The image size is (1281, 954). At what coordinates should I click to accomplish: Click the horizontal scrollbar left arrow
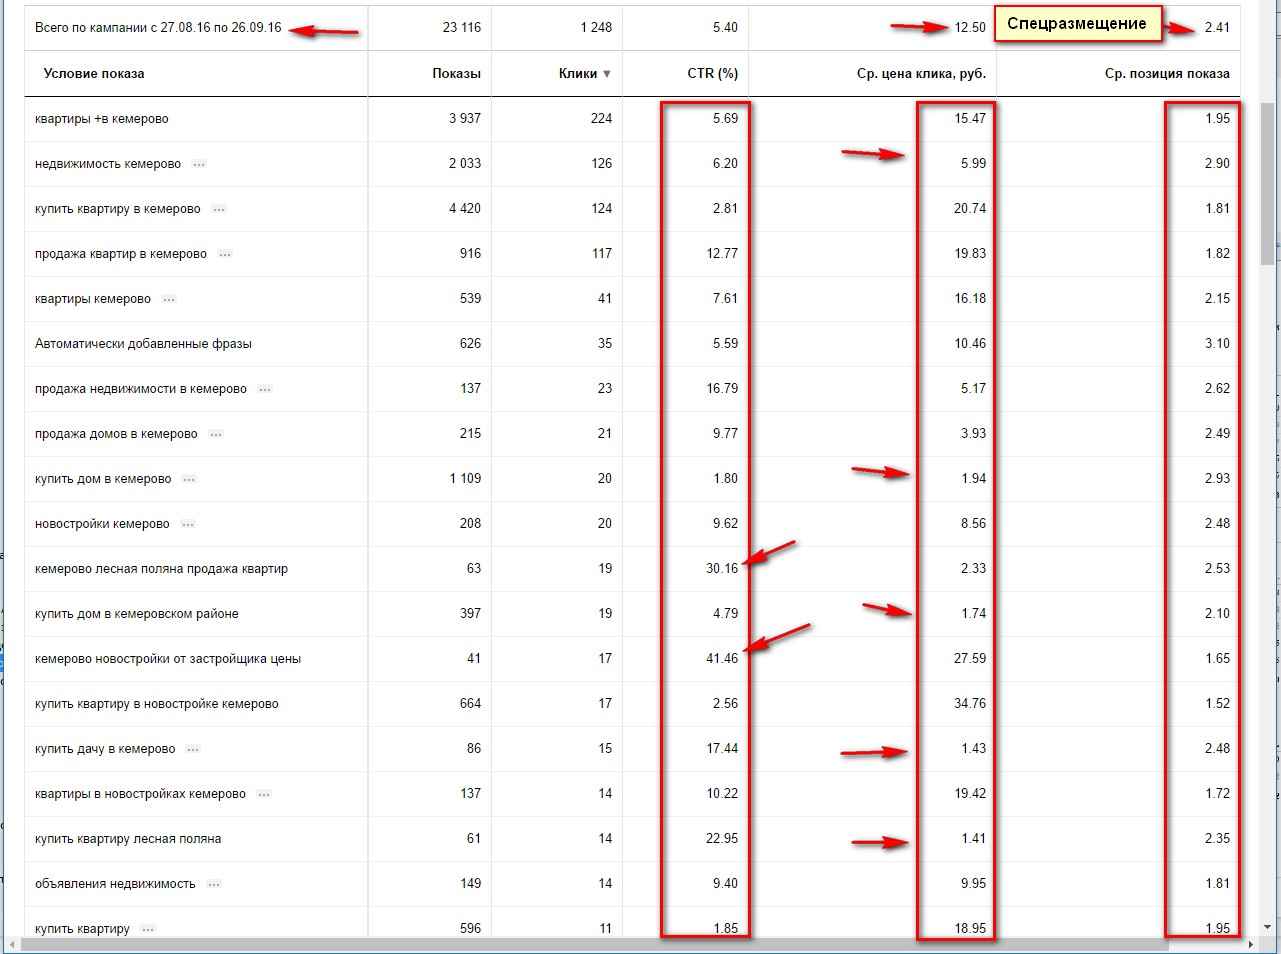click(12, 945)
